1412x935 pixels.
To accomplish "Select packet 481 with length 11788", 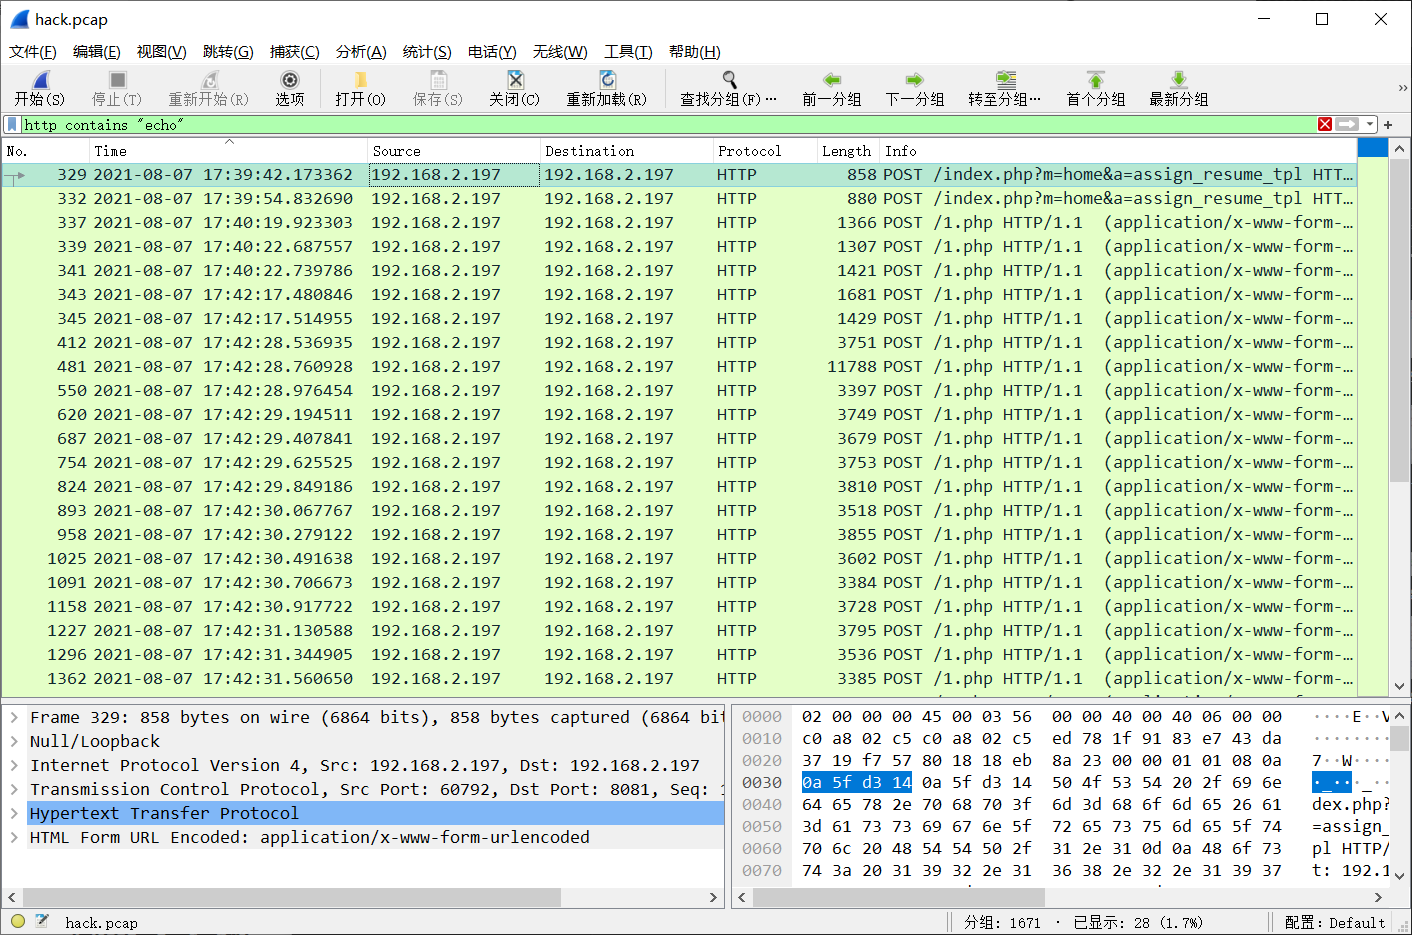I will click(x=679, y=367).
